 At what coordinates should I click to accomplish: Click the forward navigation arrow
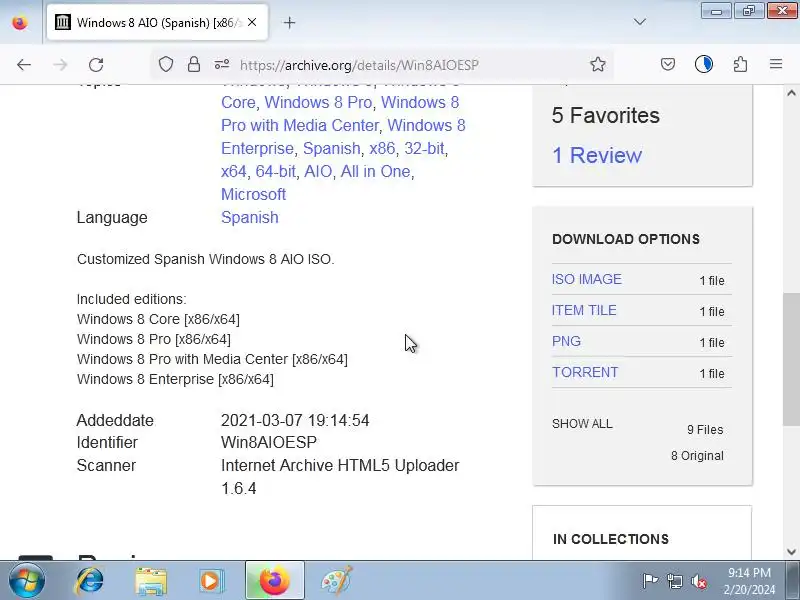coord(60,65)
